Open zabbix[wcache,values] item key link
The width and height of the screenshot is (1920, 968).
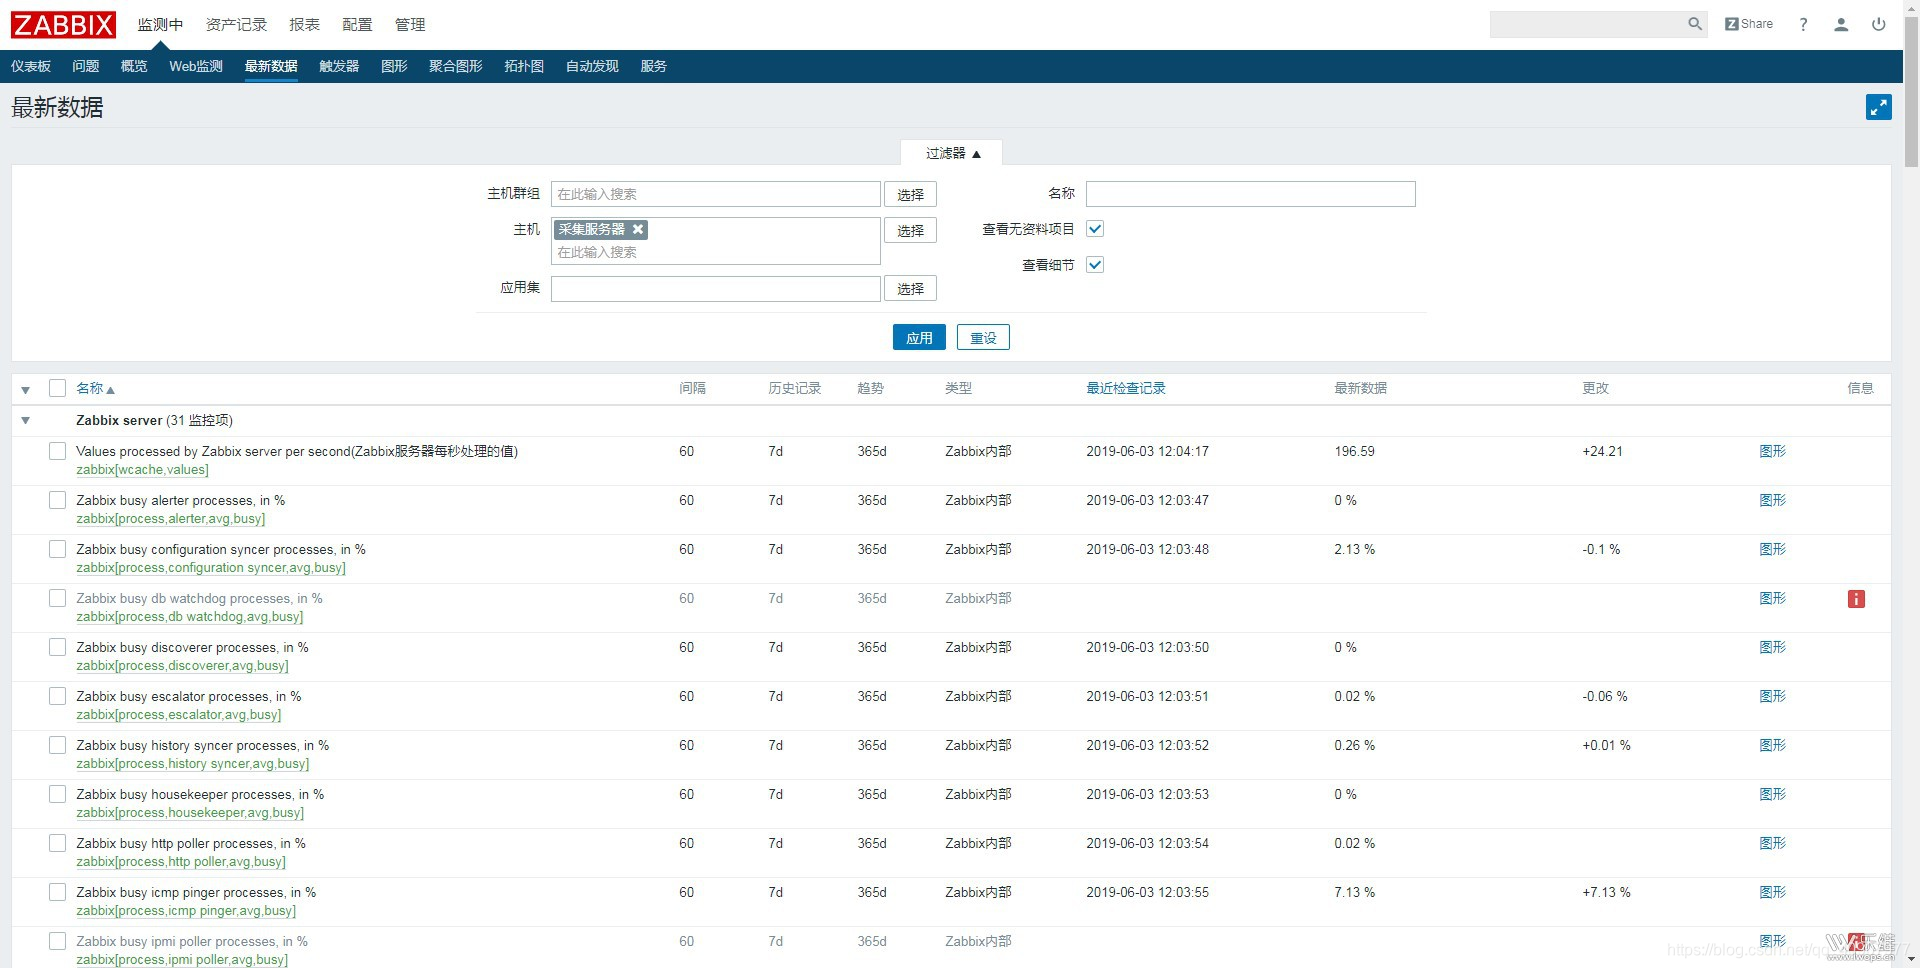[142, 470]
